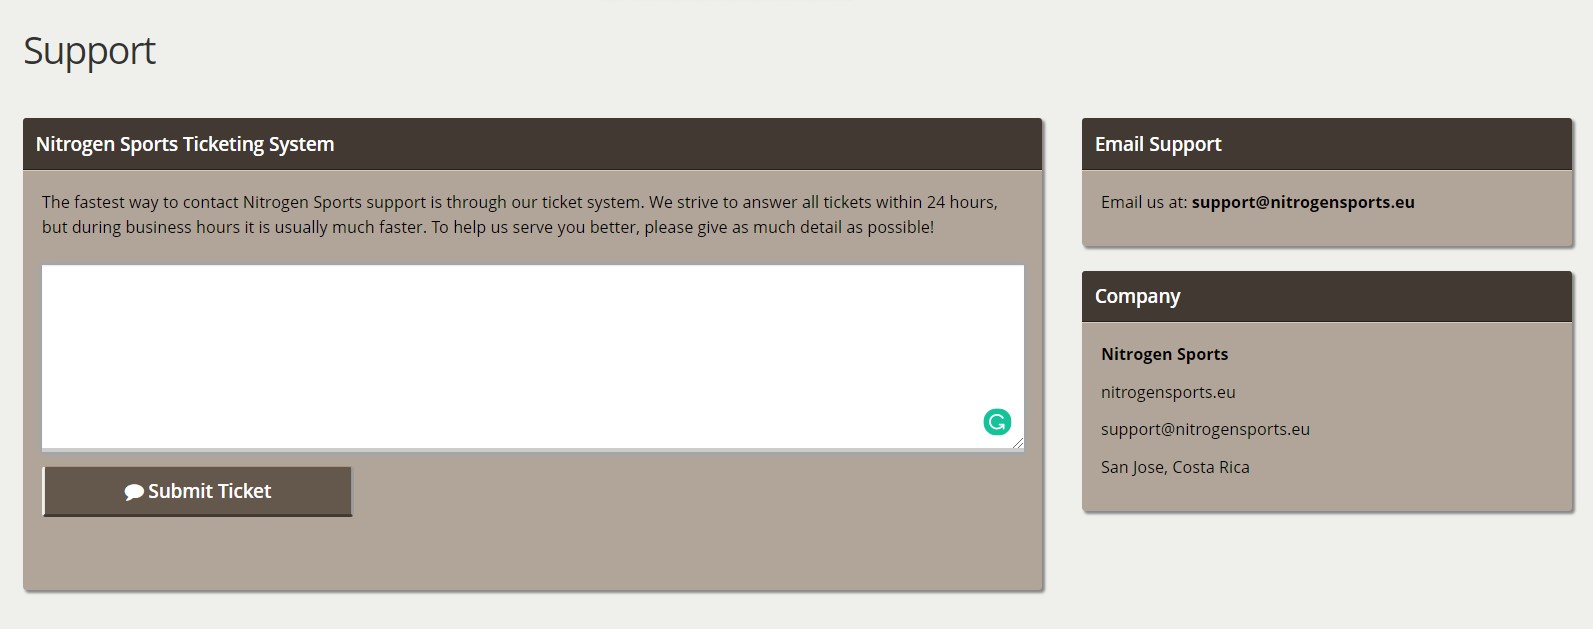The width and height of the screenshot is (1593, 629).
Task: Select the bold support@nitrogensports.eu email address
Action: (1303, 202)
